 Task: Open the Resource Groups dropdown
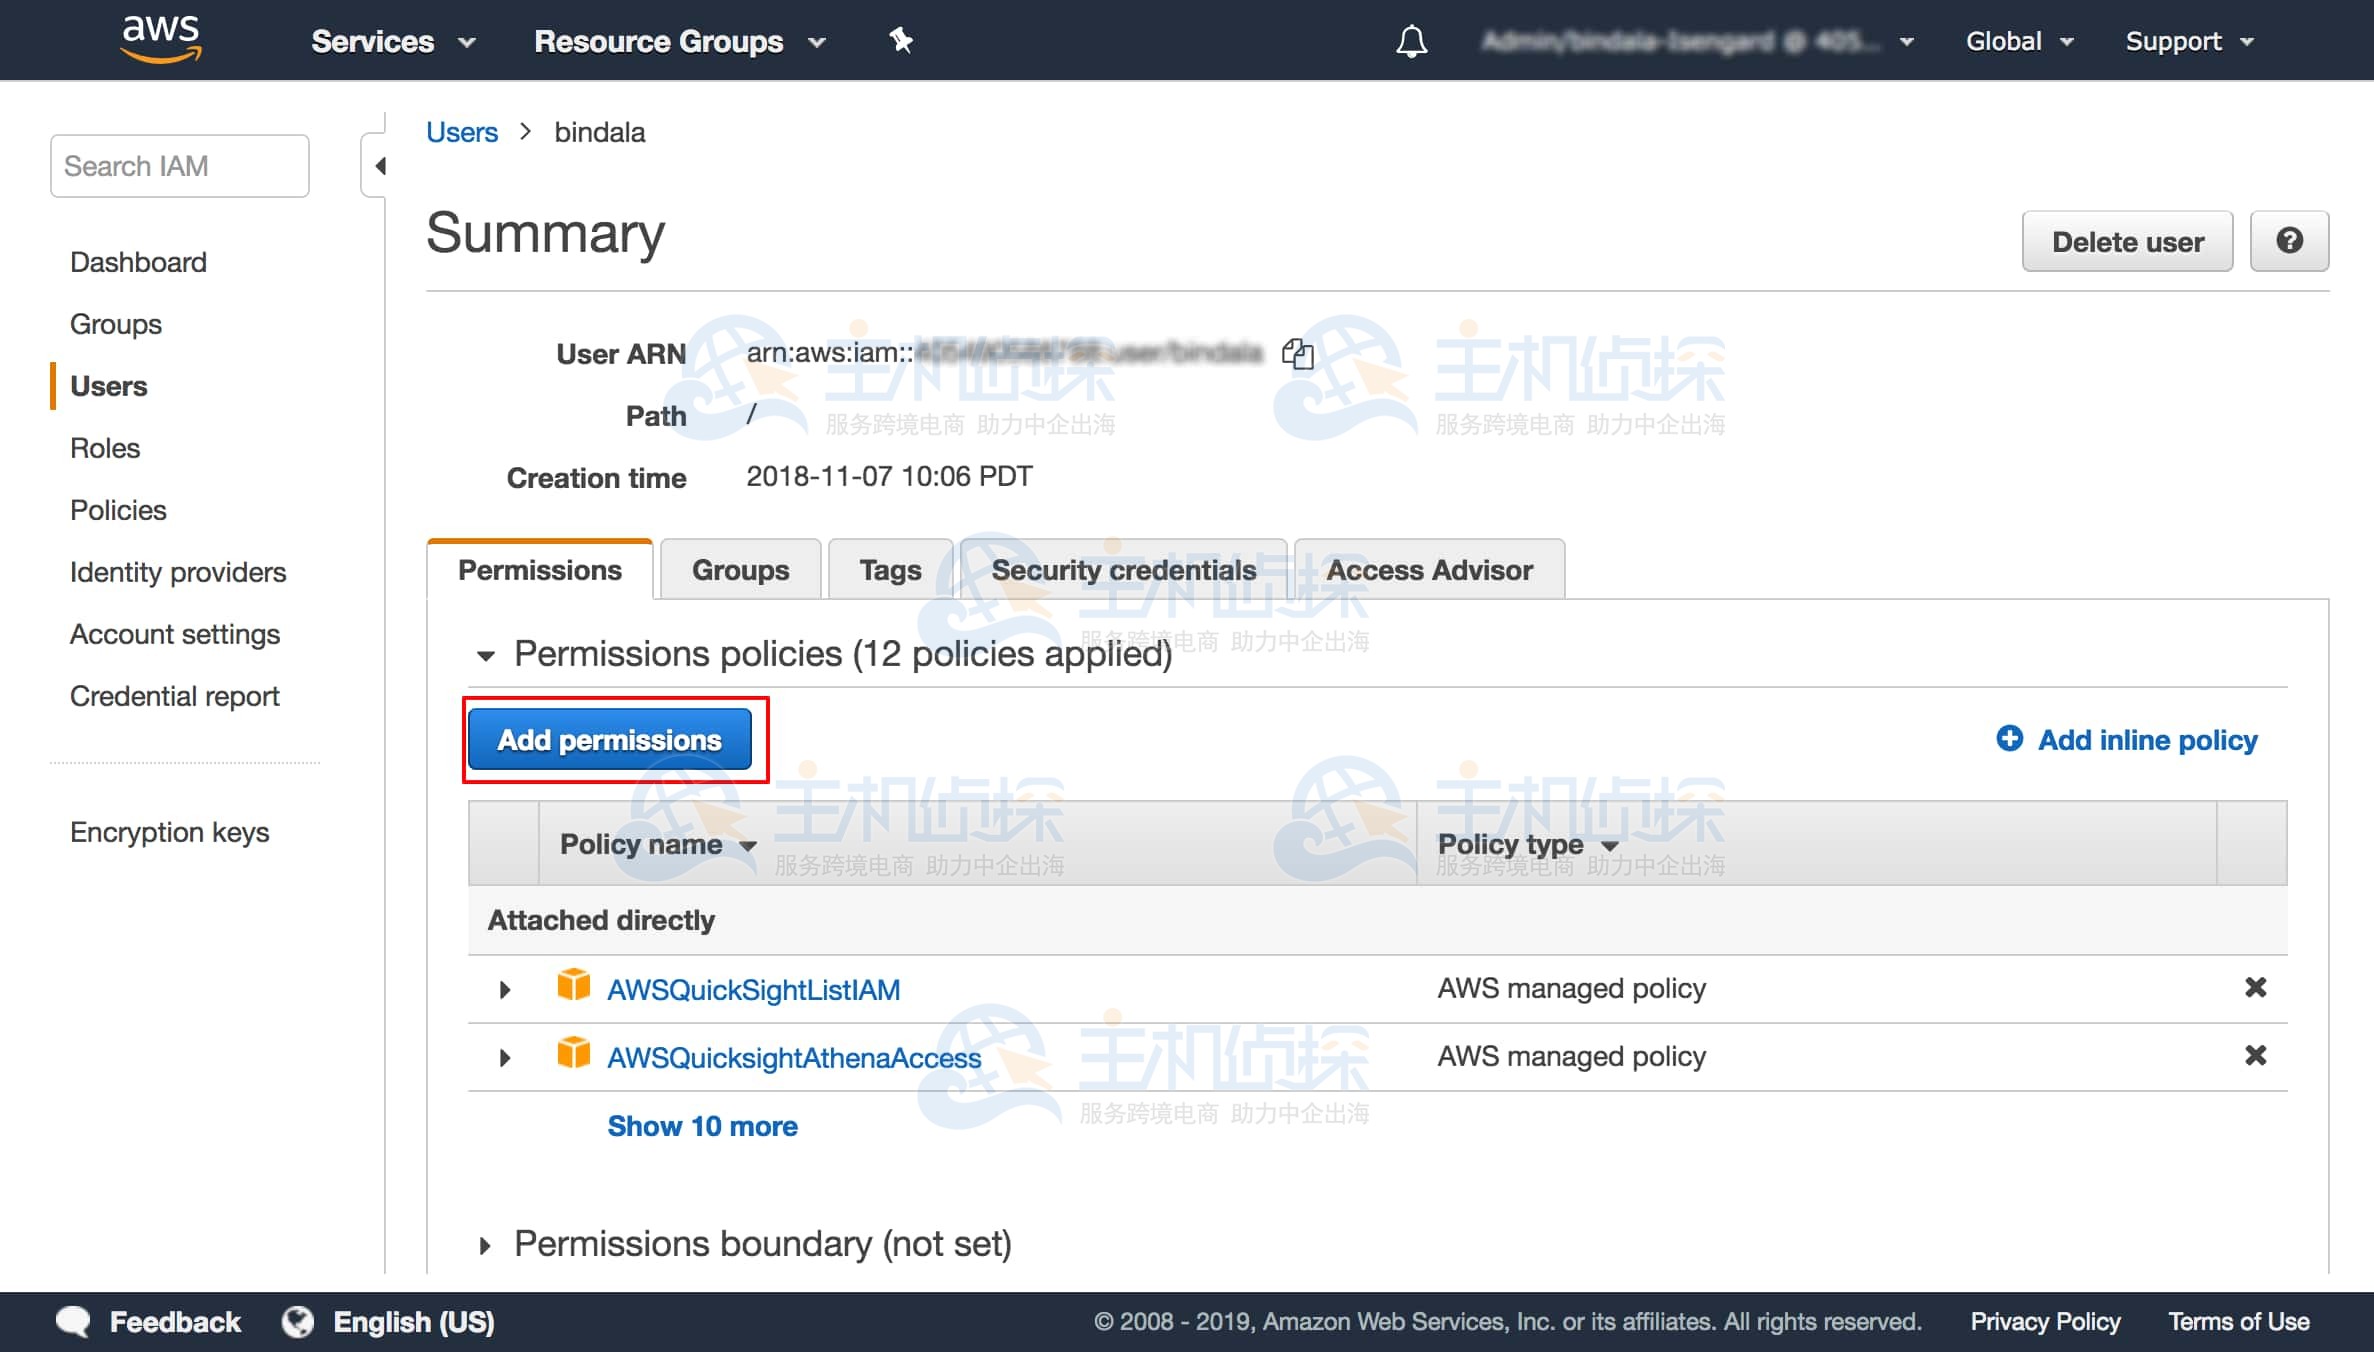point(679,41)
